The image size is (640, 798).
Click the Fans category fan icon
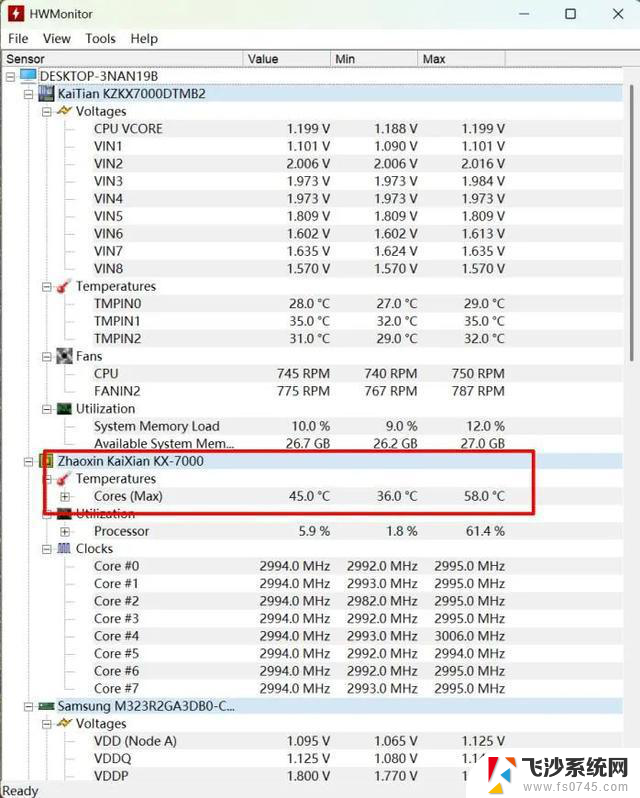coord(64,356)
